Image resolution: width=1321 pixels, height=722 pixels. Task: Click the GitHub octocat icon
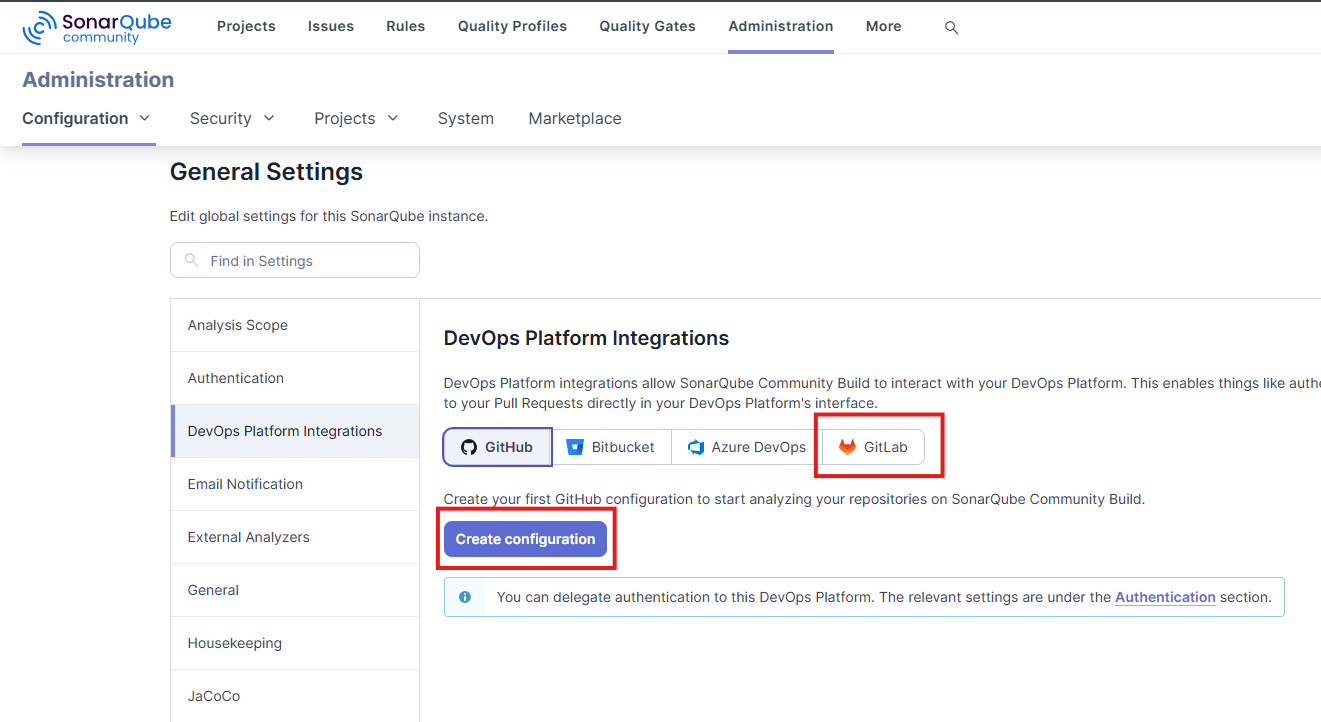pos(468,447)
